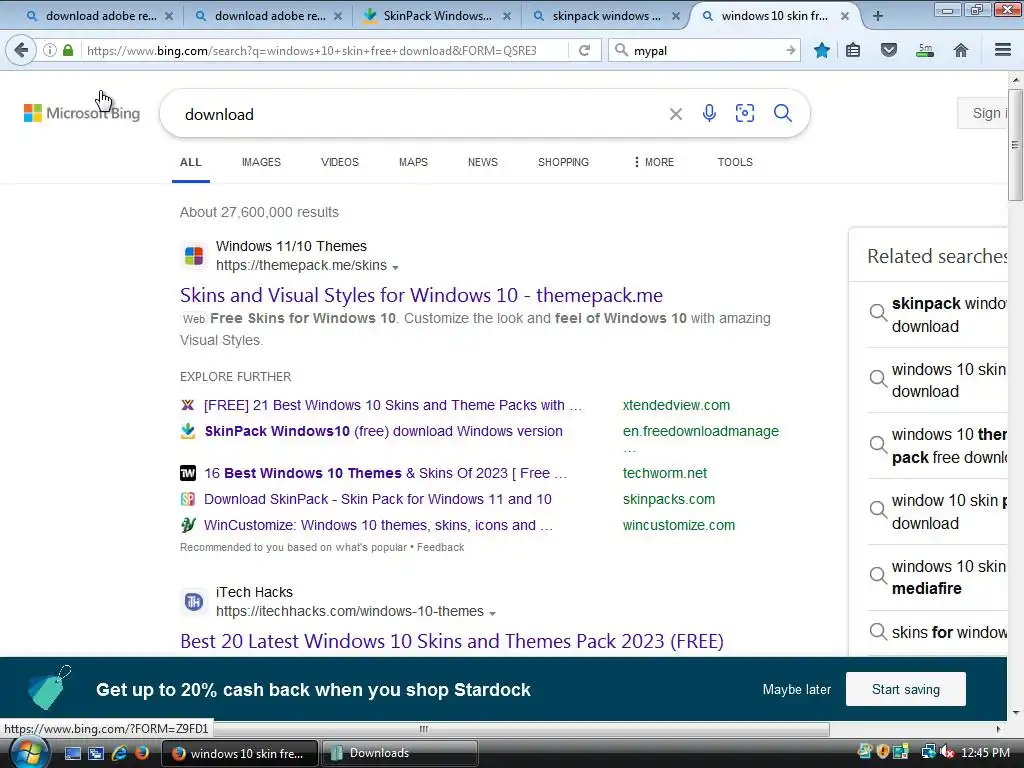Open the browser hamburger menu
Screen dimensions: 1024x768
click(1003, 50)
